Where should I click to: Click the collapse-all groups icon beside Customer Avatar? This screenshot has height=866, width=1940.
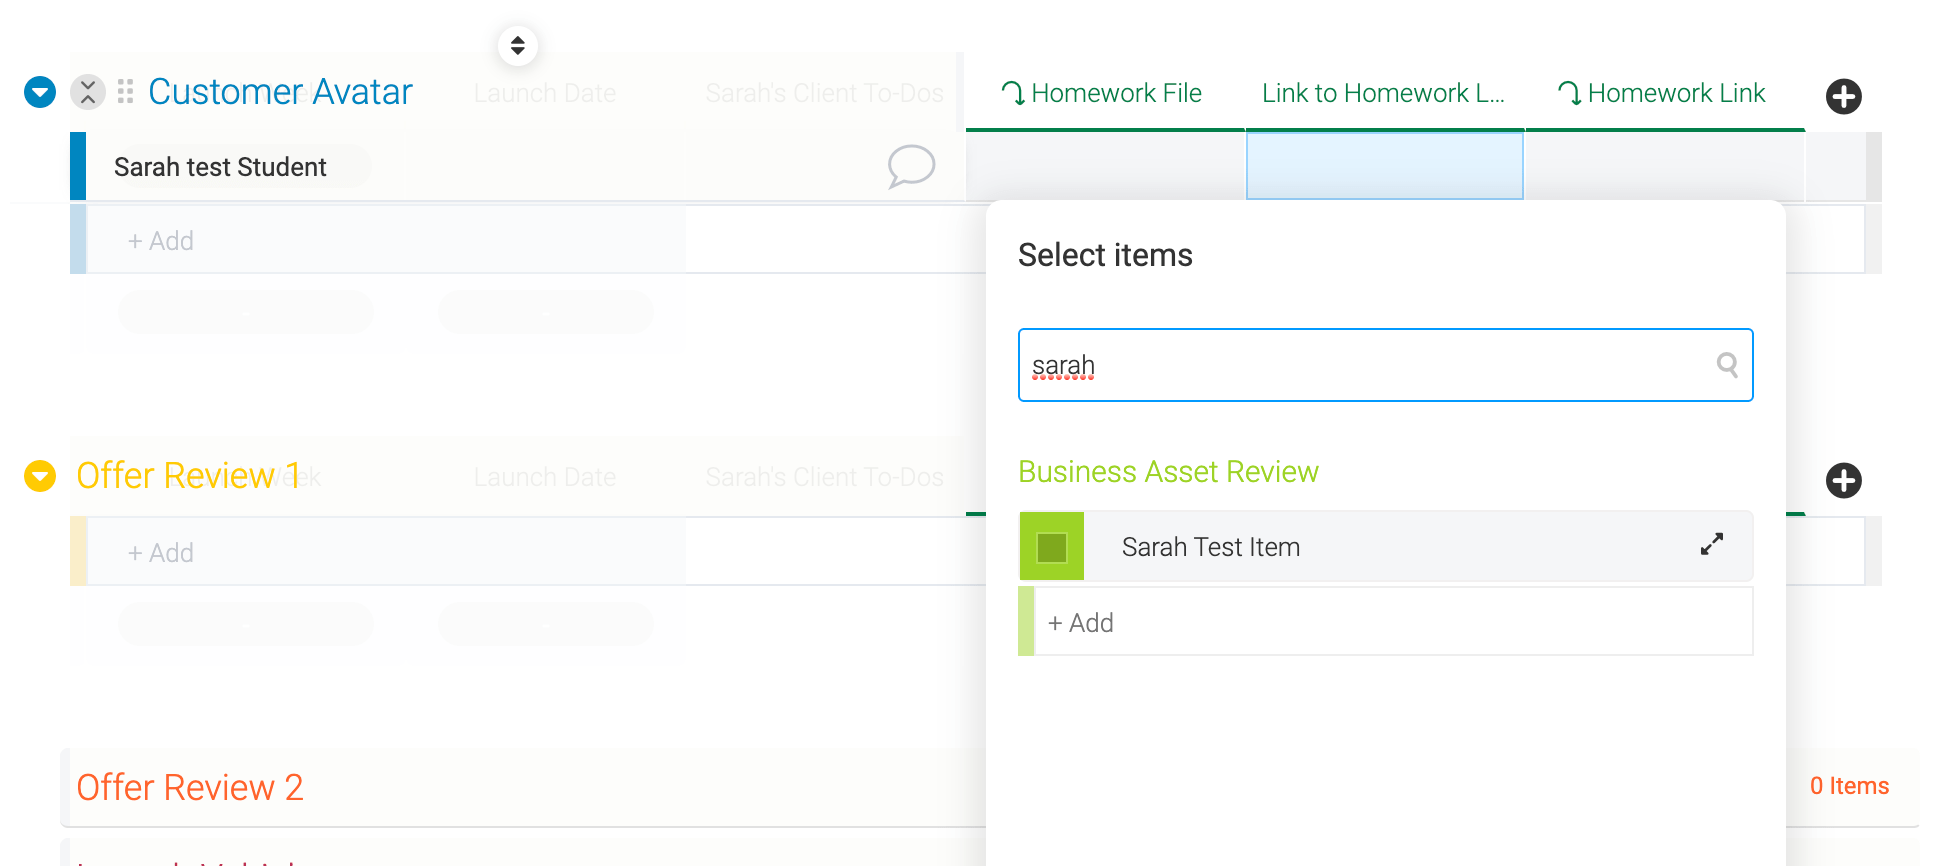(x=88, y=92)
